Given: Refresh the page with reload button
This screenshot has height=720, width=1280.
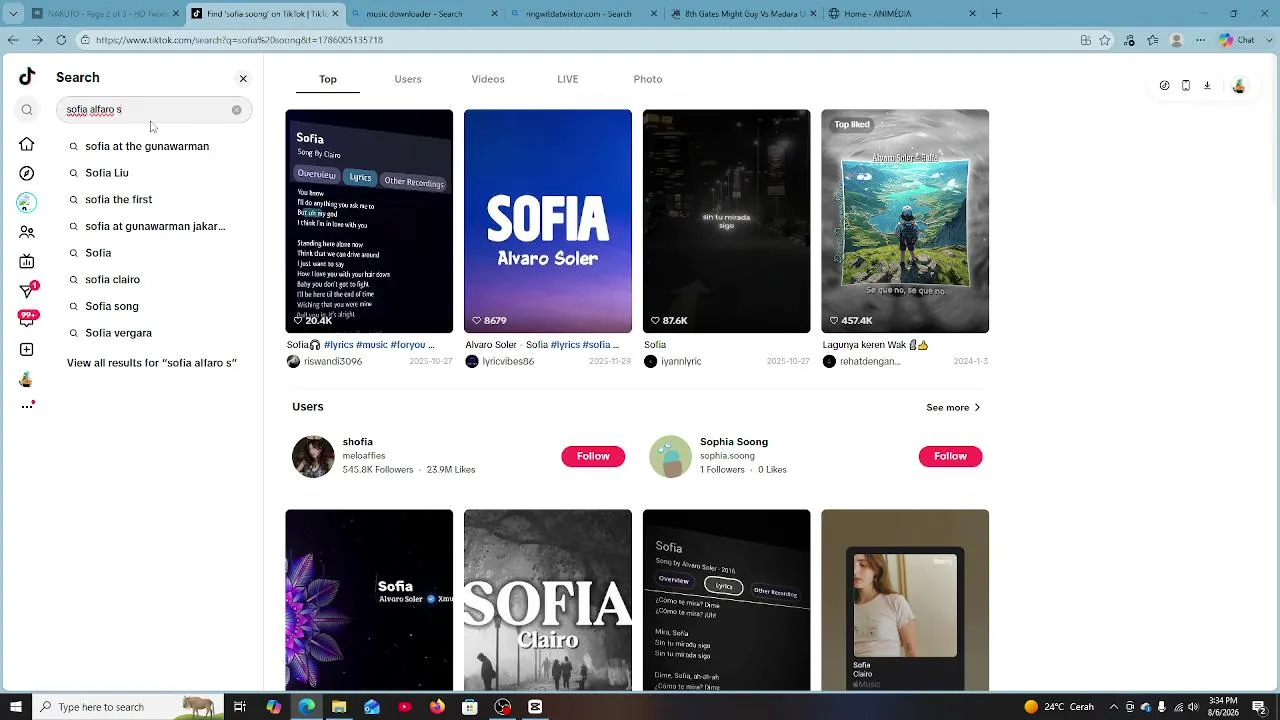Looking at the screenshot, I should tap(61, 40).
